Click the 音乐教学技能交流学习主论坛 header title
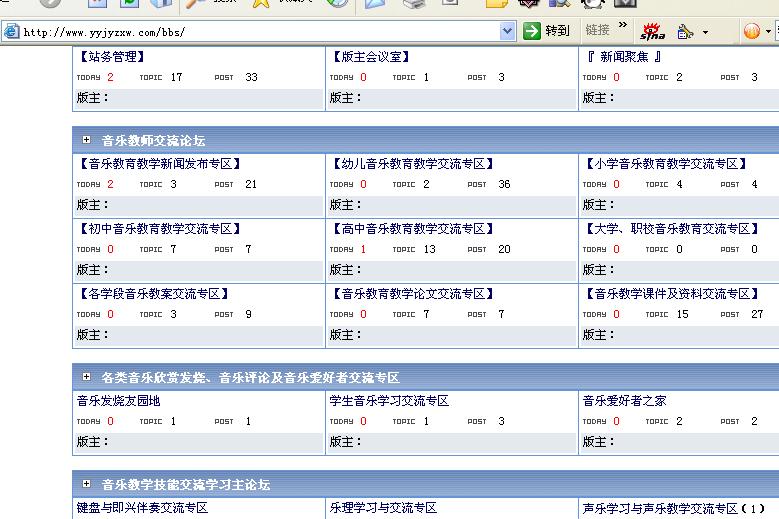Image resolution: width=779 pixels, height=519 pixels. pyautogui.click(x=186, y=485)
